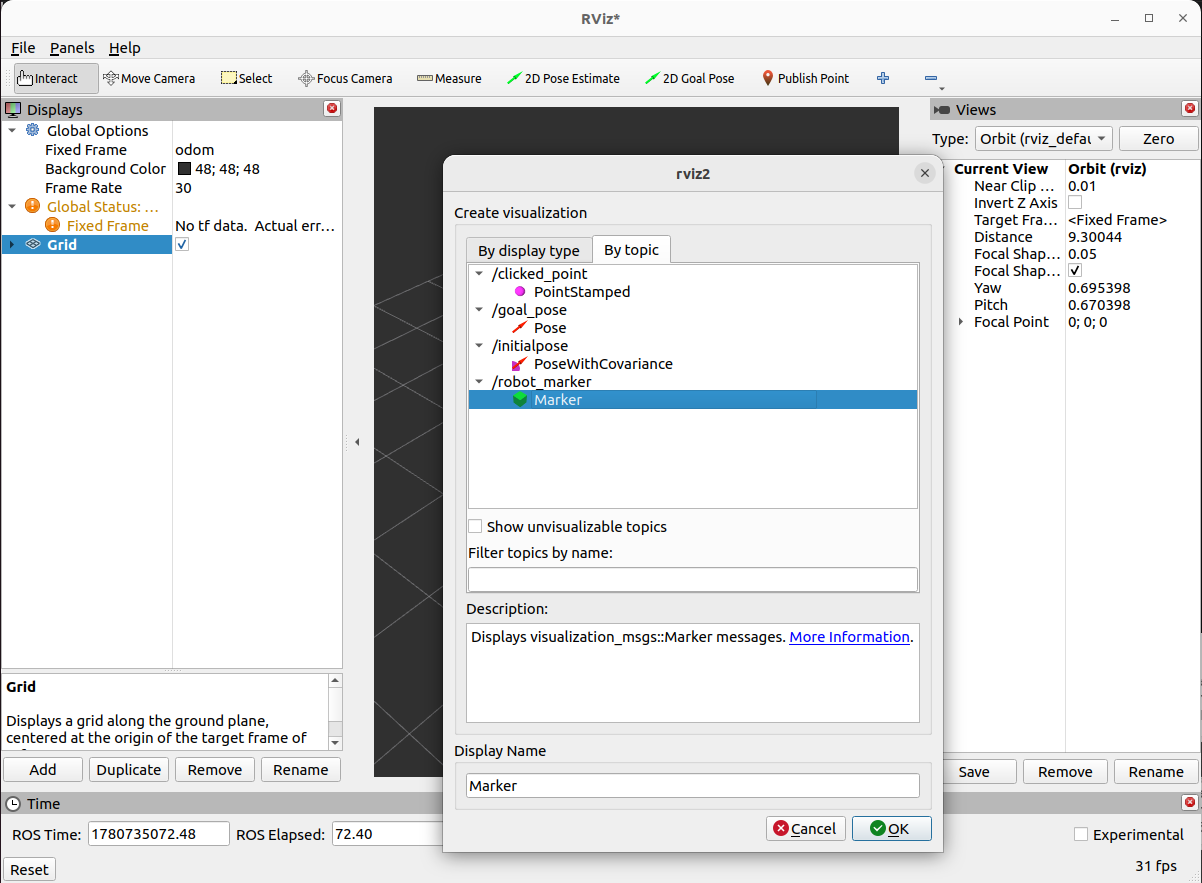The width and height of the screenshot is (1202, 883).
Task: Collapse the /initialpose topic
Action: tap(480, 346)
